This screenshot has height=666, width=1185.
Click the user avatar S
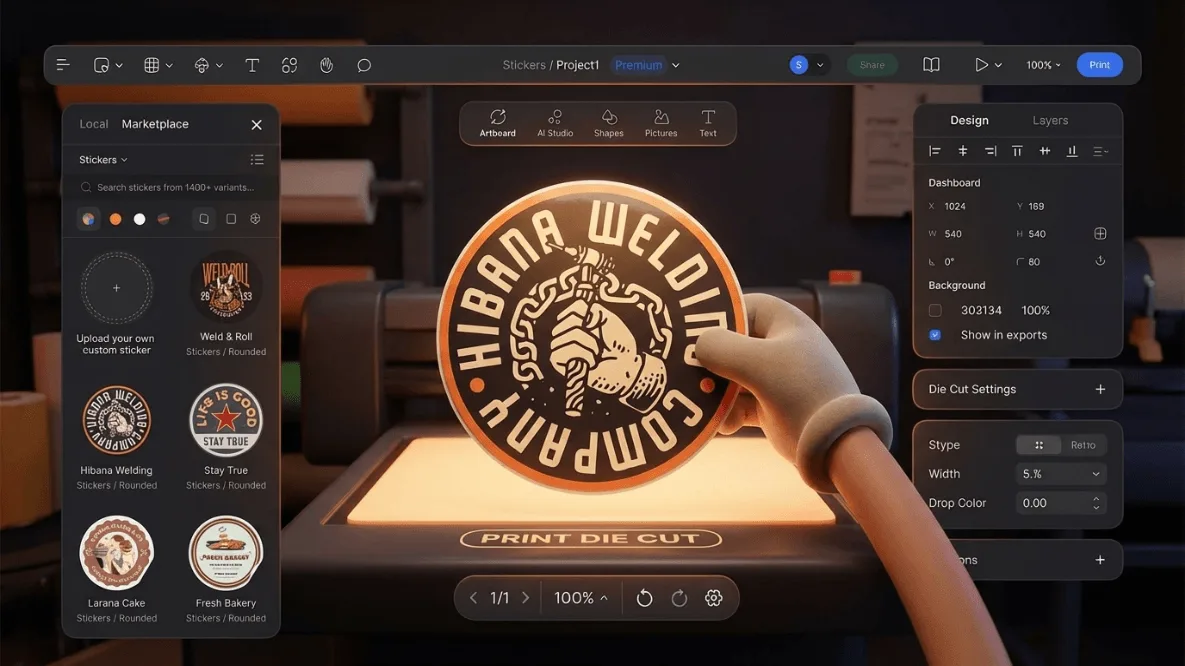click(799, 65)
